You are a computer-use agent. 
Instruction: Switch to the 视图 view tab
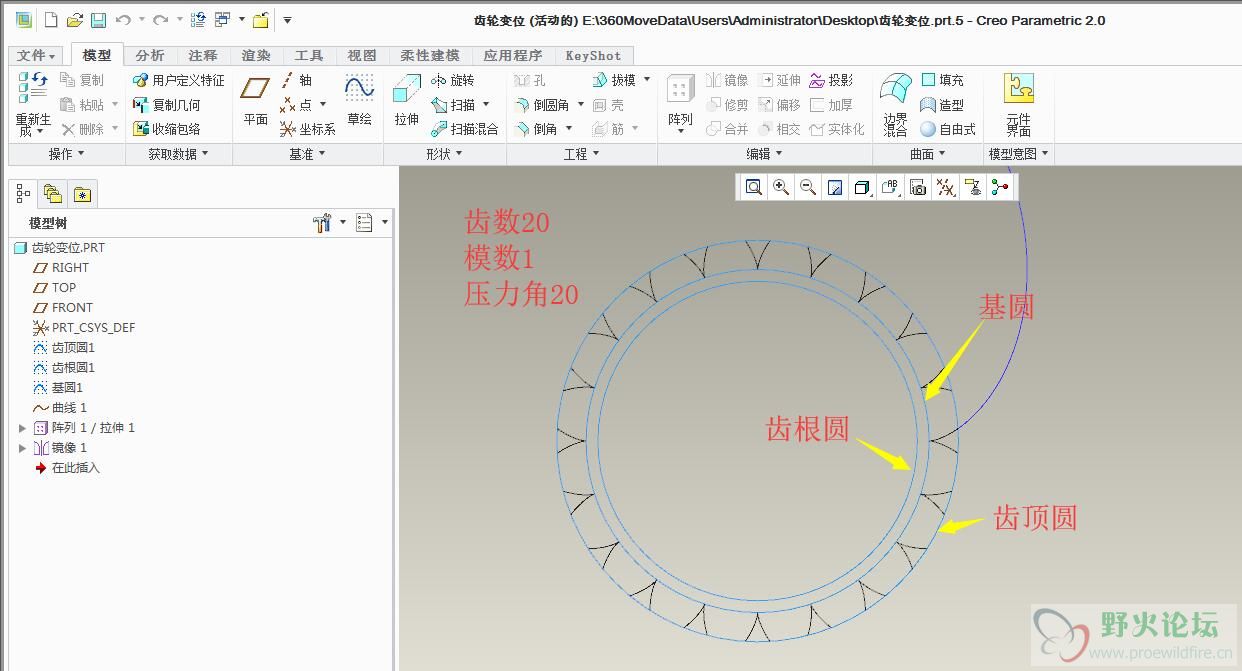point(362,56)
